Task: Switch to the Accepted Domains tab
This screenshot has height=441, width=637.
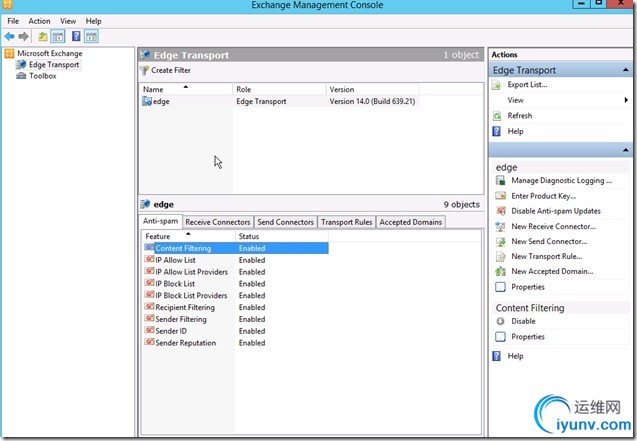Action: pyautogui.click(x=411, y=222)
